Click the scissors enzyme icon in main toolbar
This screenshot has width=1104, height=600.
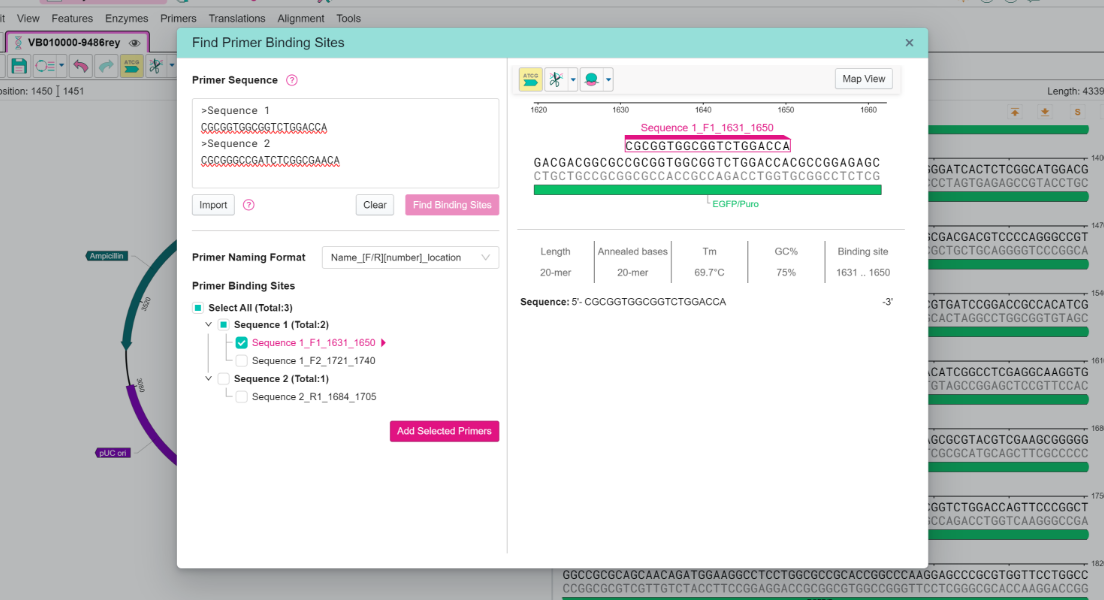(x=156, y=66)
